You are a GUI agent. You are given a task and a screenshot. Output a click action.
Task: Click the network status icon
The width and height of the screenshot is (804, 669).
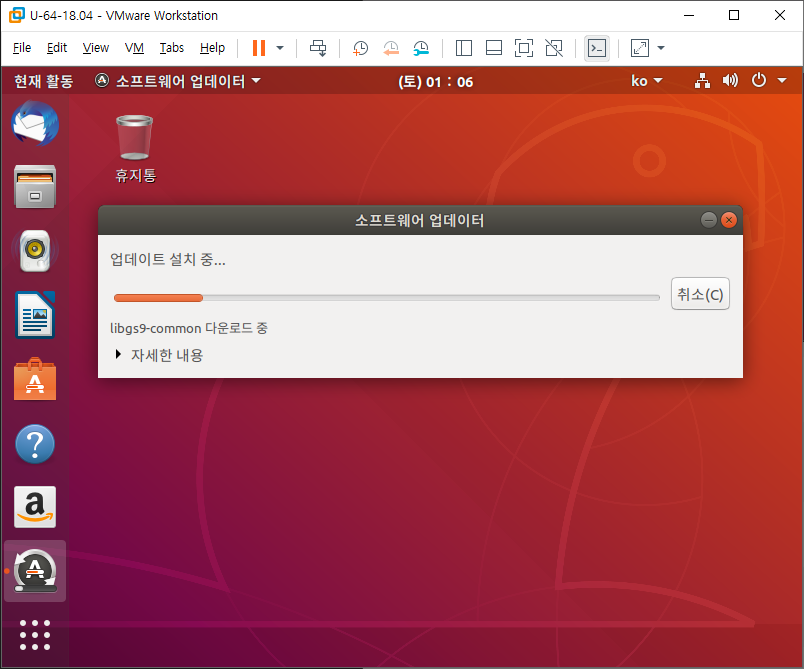pos(702,80)
